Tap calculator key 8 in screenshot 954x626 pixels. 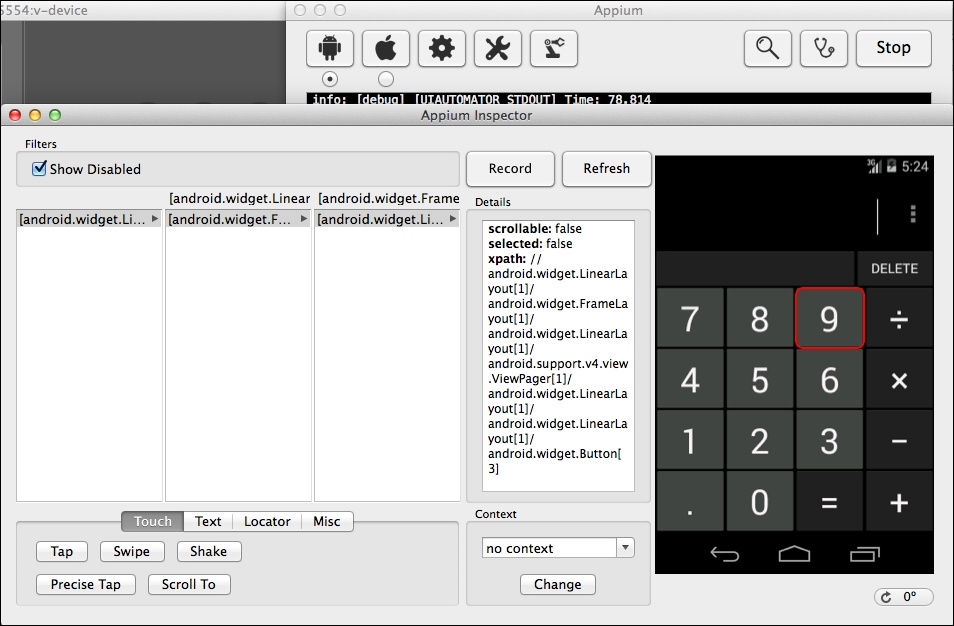[x=759, y=318]
